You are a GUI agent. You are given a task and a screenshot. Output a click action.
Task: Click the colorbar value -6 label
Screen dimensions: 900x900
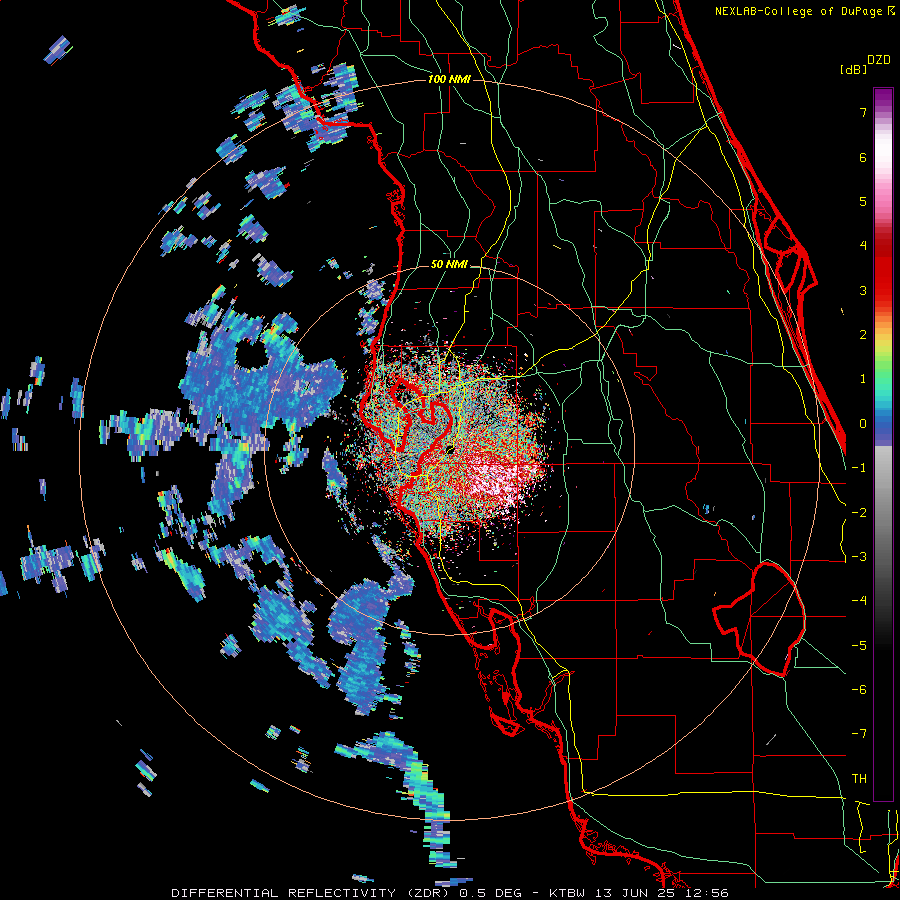tap(859, 690)
